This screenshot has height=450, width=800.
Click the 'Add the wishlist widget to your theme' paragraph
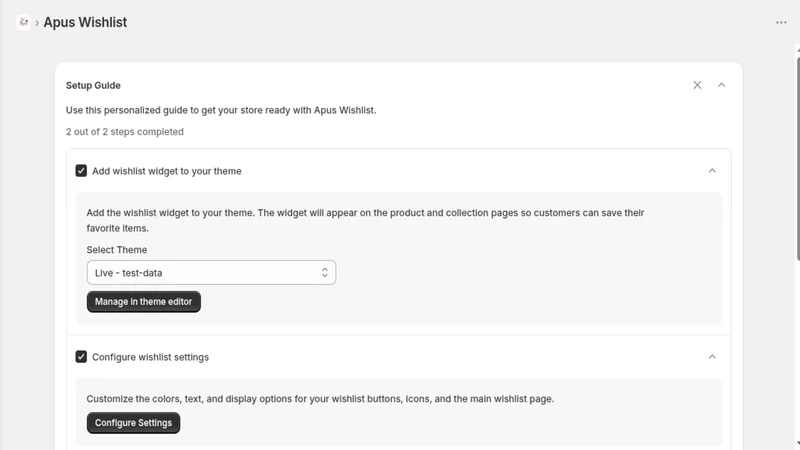[x=365, y=220]
